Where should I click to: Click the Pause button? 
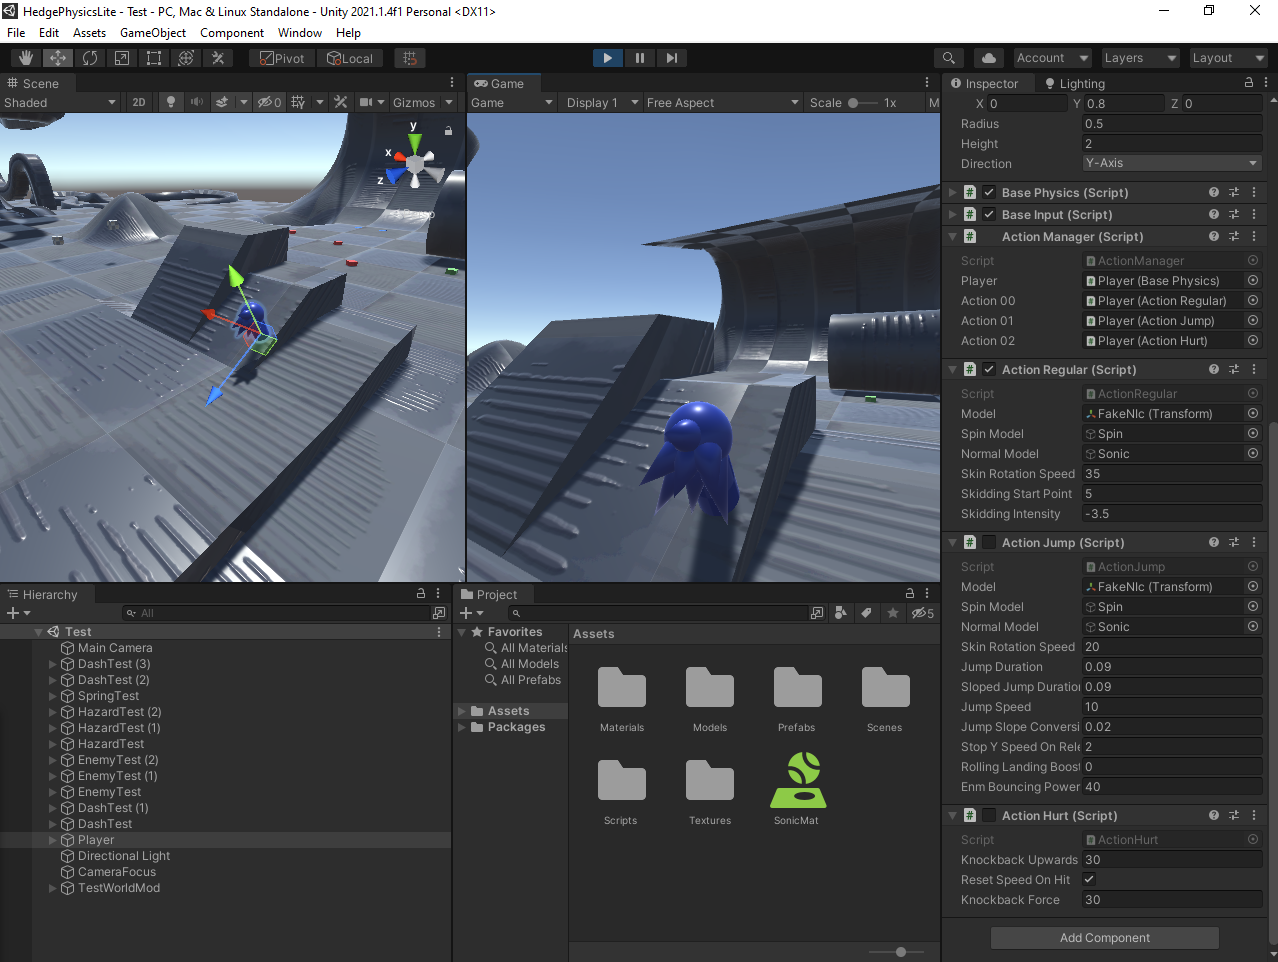click(640, 58)
